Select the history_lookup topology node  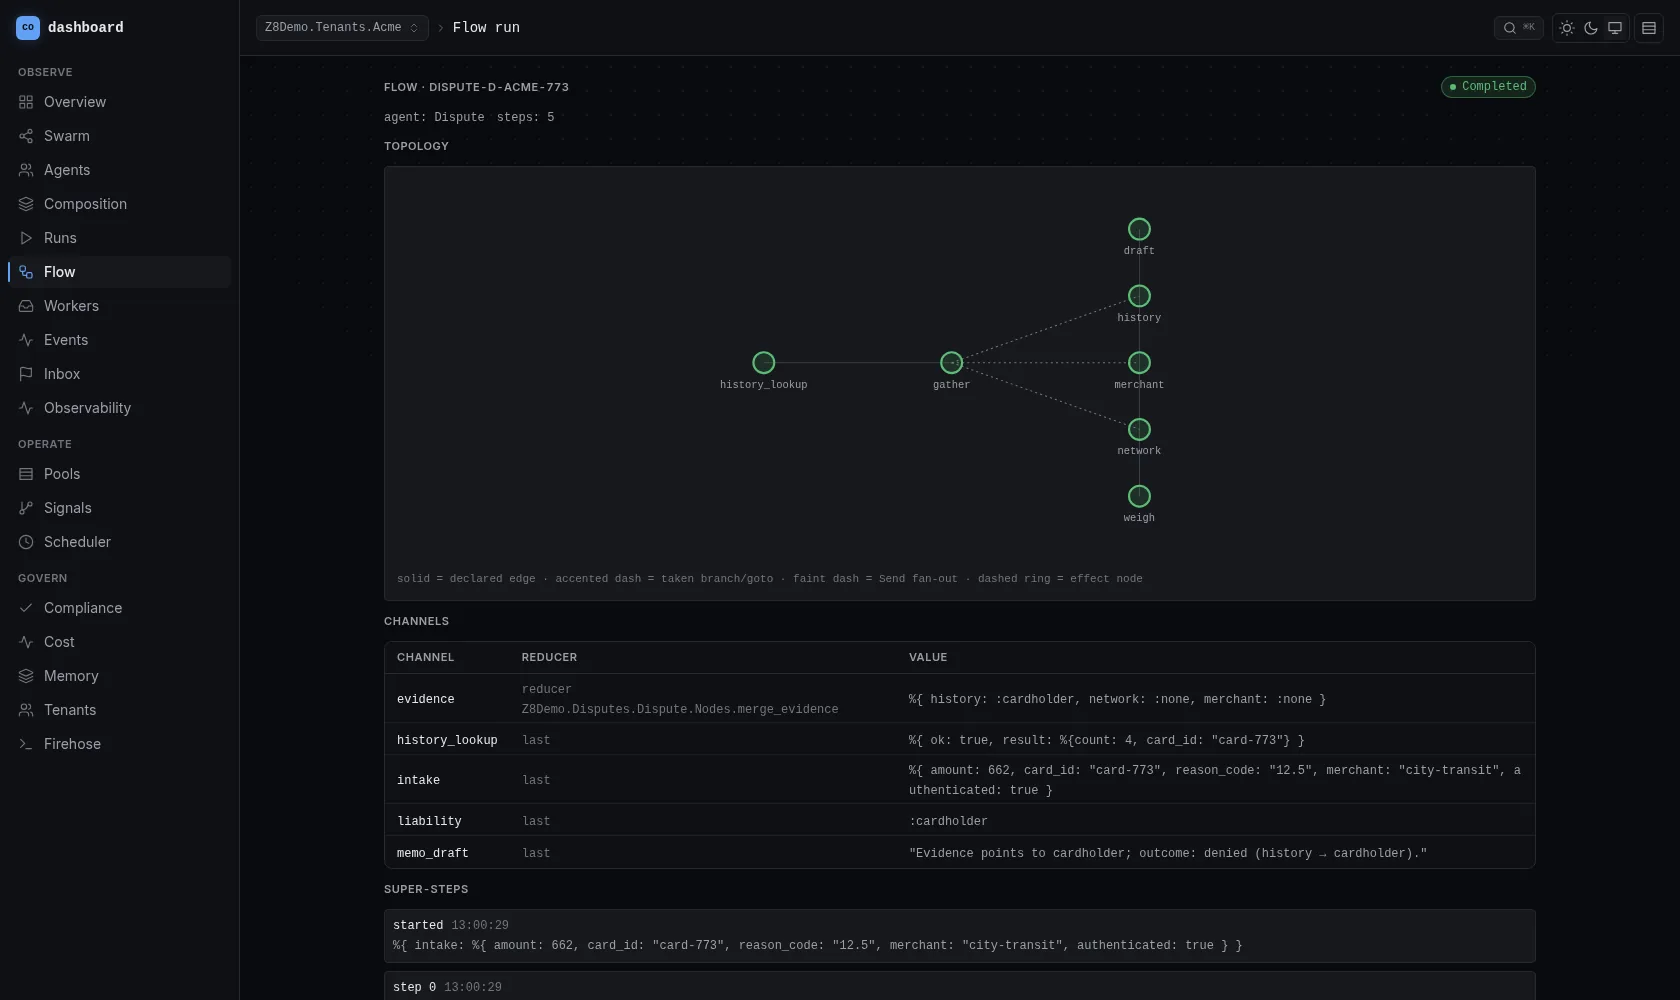[x=763, y=362]
